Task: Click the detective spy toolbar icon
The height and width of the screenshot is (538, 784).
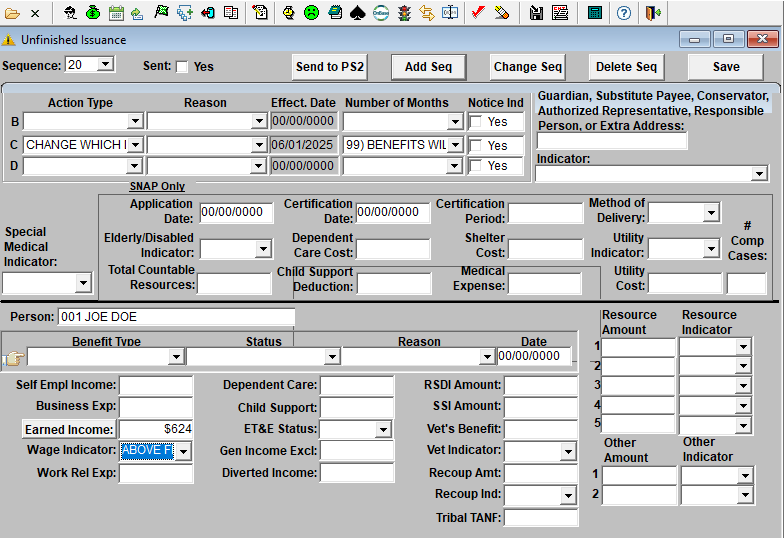Action: click(70, 12)
